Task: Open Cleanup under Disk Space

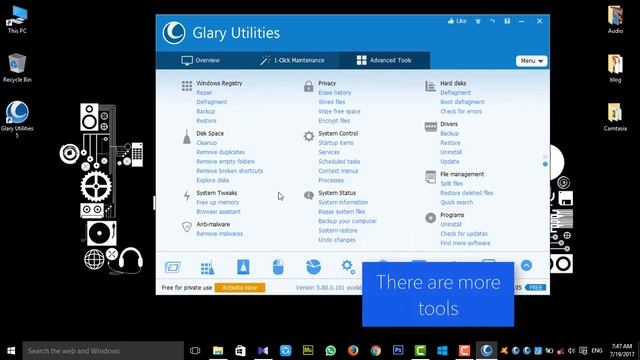Action: pyautogui.click(x=207, y=143)
